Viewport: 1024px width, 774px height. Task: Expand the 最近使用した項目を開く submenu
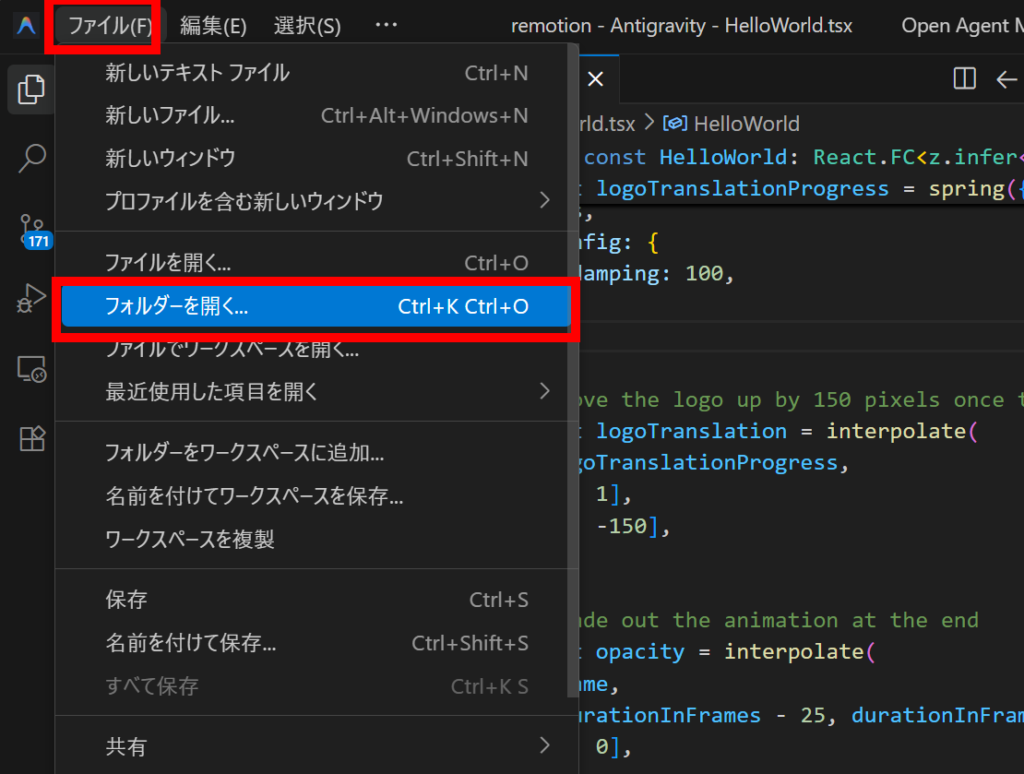point(544,391)
